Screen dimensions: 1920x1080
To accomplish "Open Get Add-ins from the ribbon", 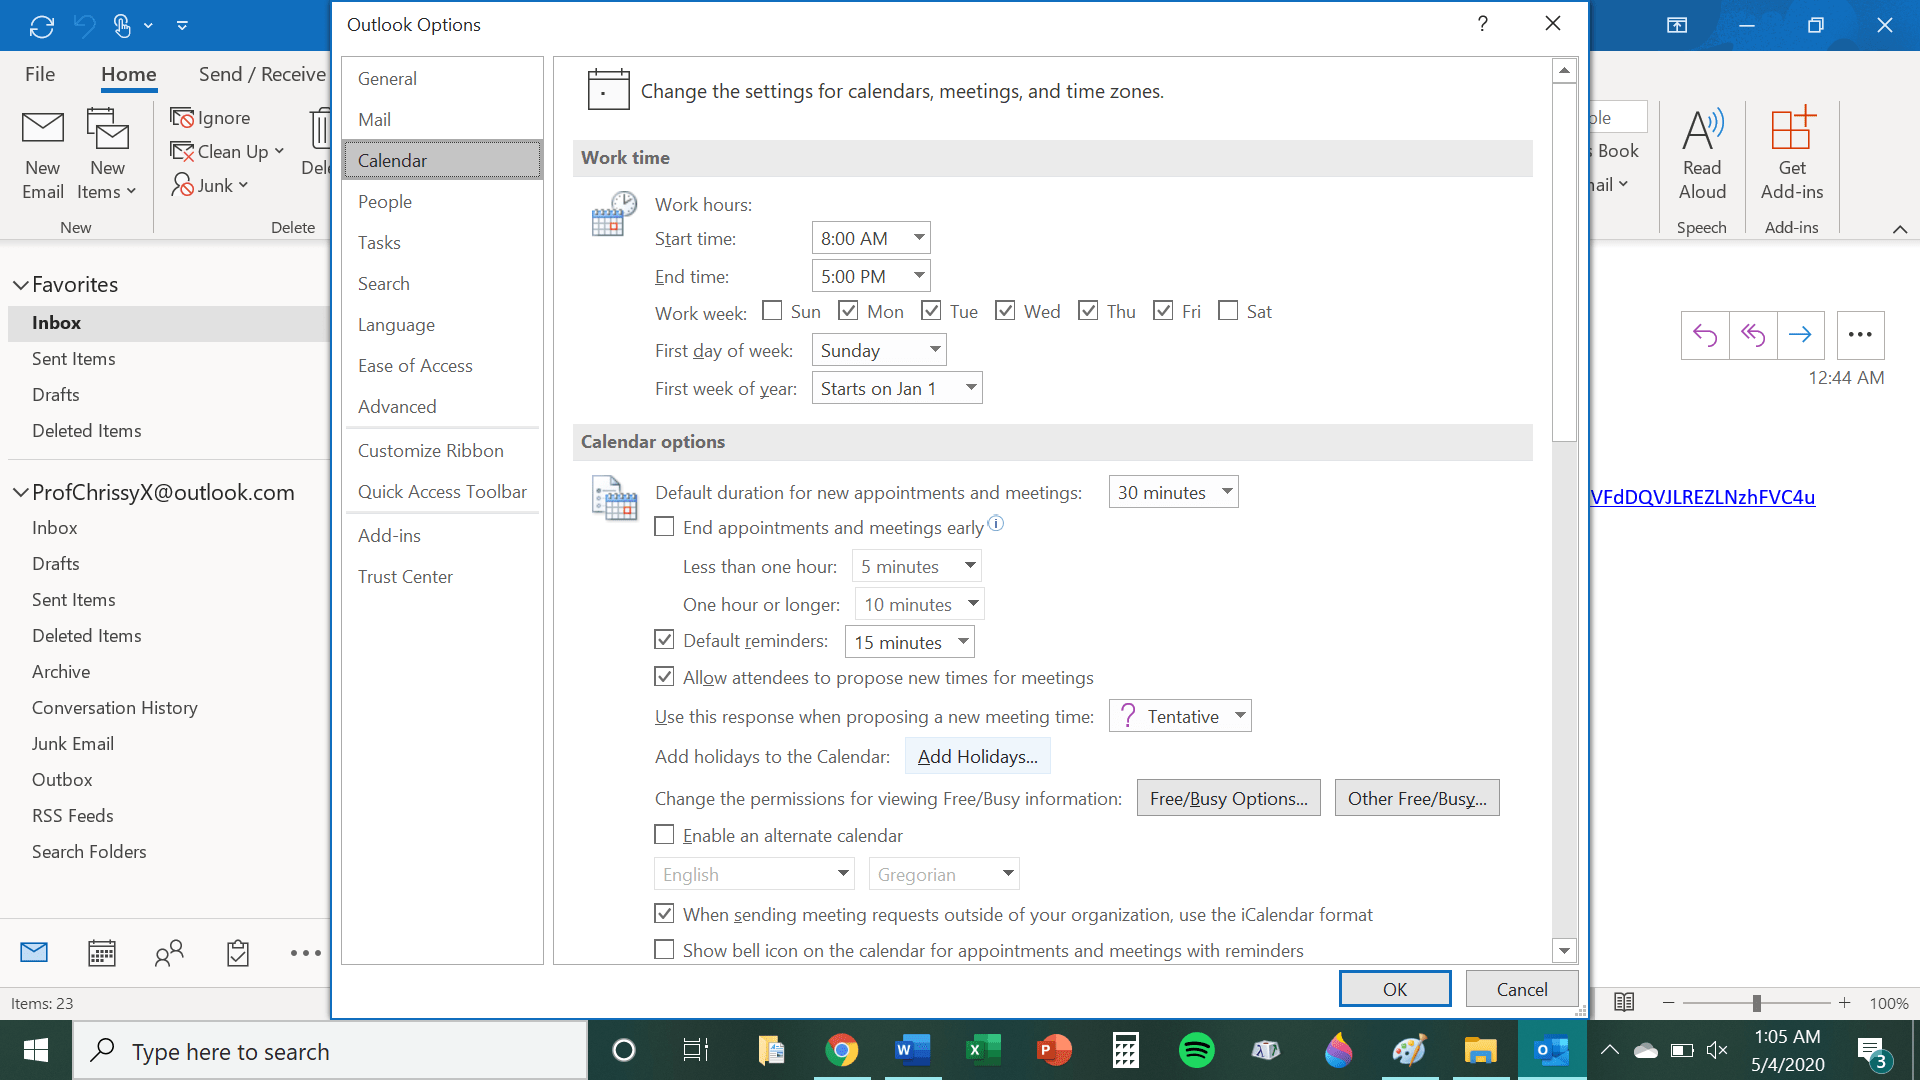I will [1791, 129].
